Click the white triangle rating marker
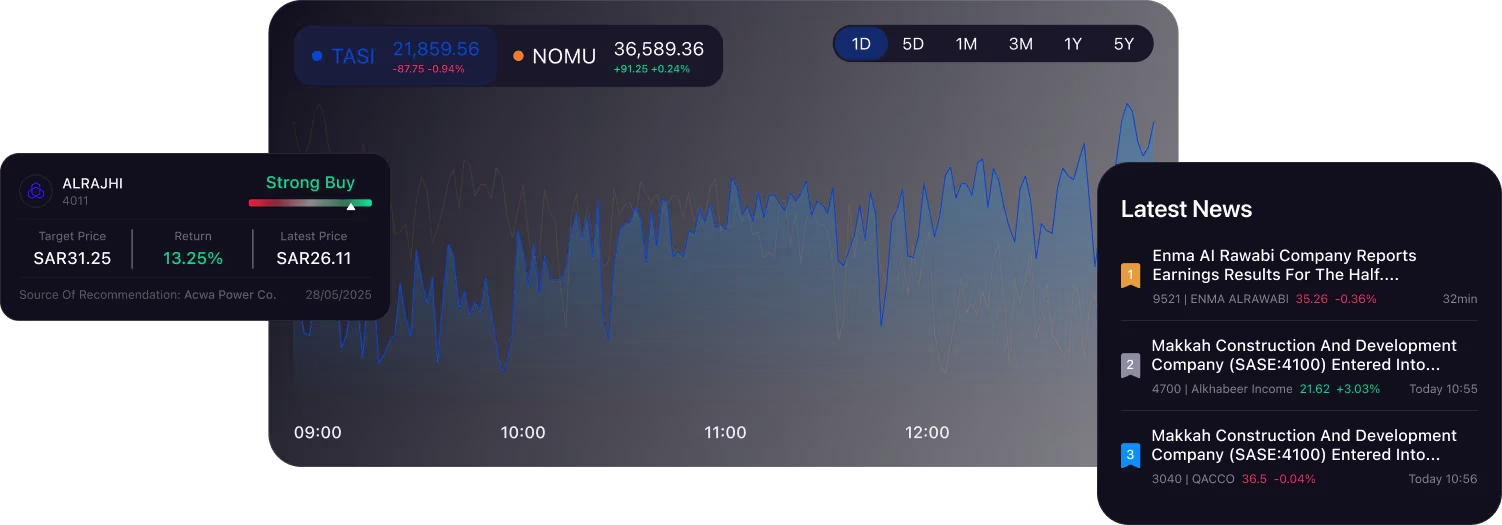 (x=350, y=207)
